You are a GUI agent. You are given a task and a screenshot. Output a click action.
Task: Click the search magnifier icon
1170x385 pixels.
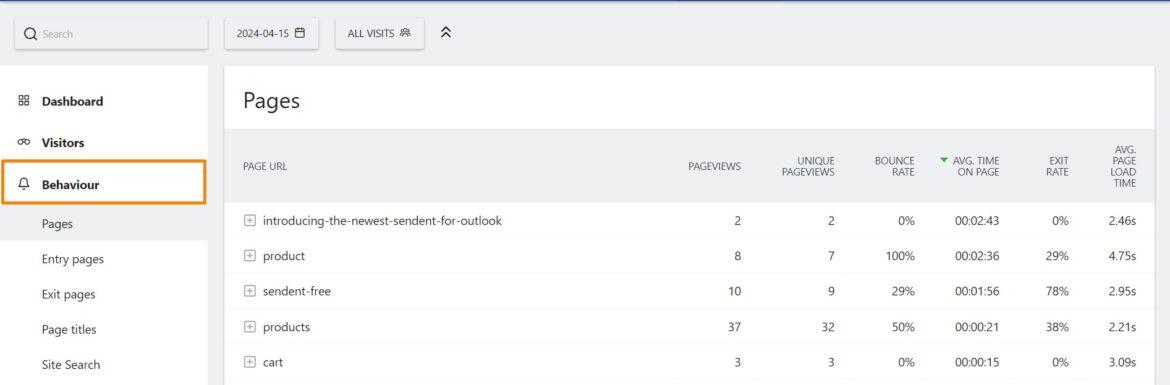[31, 34]
